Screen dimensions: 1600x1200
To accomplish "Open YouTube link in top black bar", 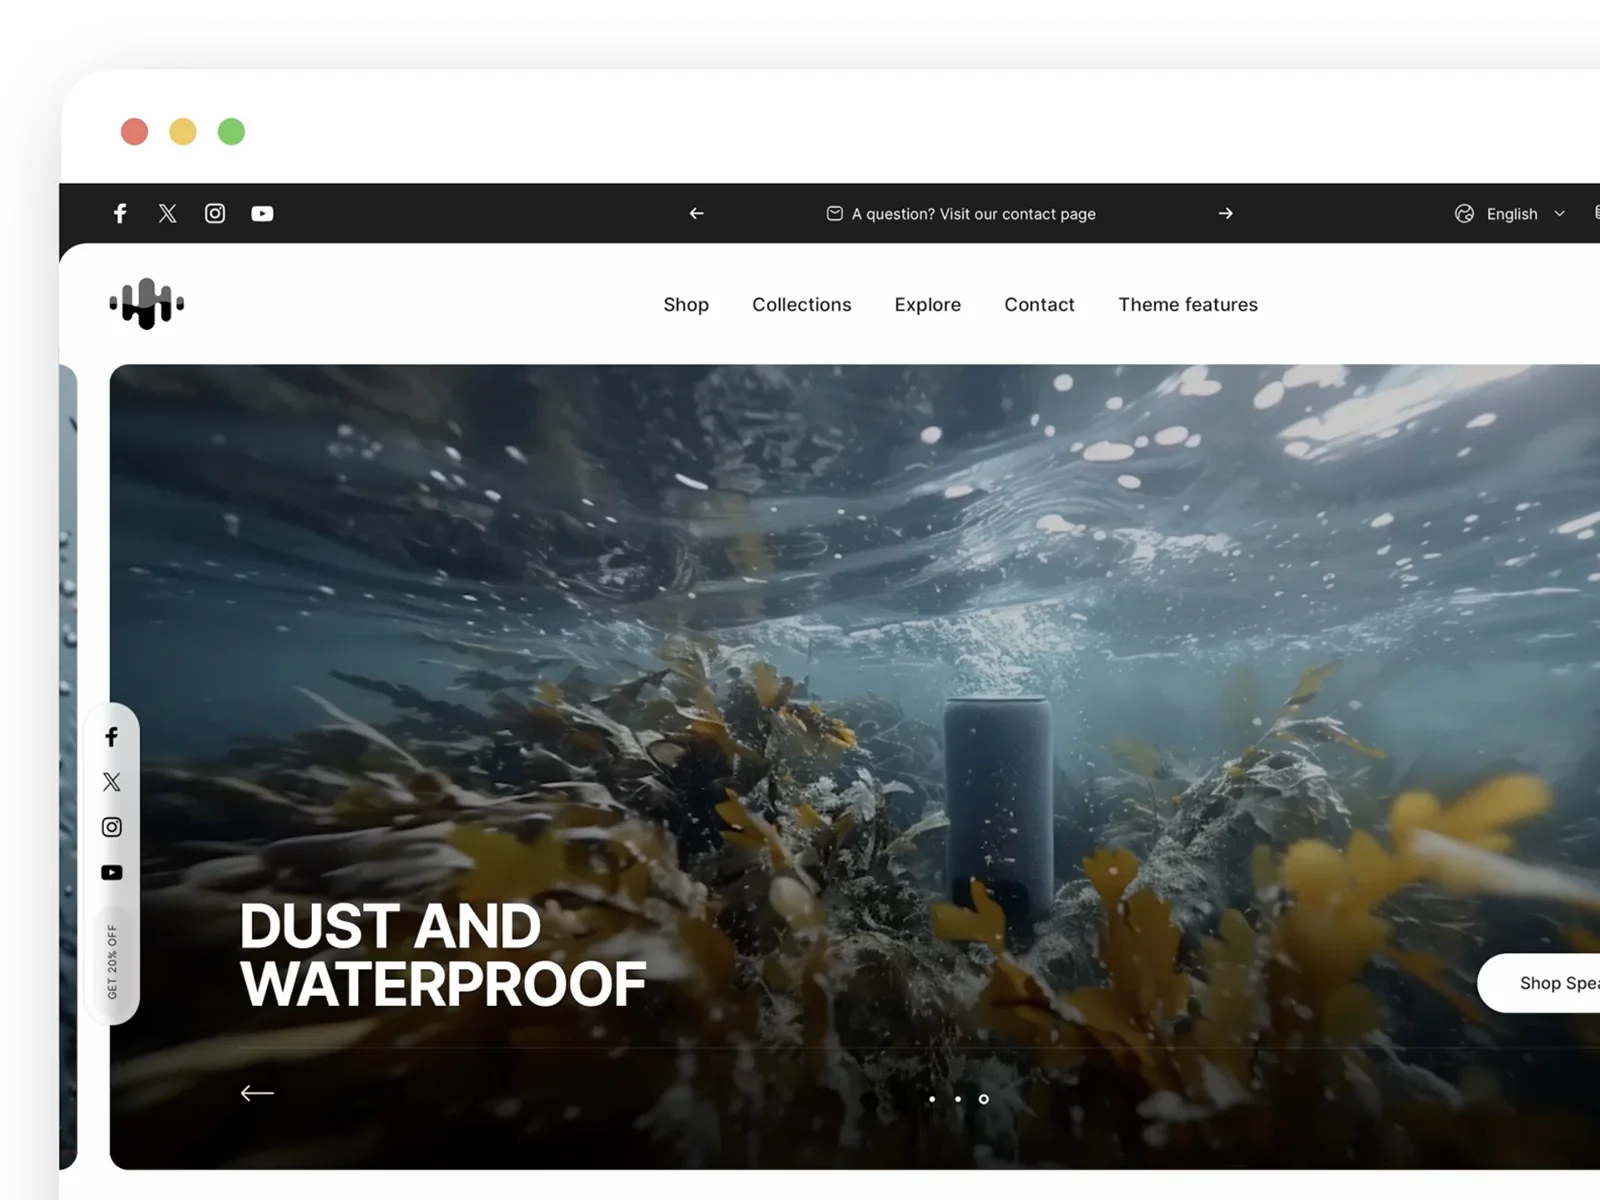I will pos(262,213).
